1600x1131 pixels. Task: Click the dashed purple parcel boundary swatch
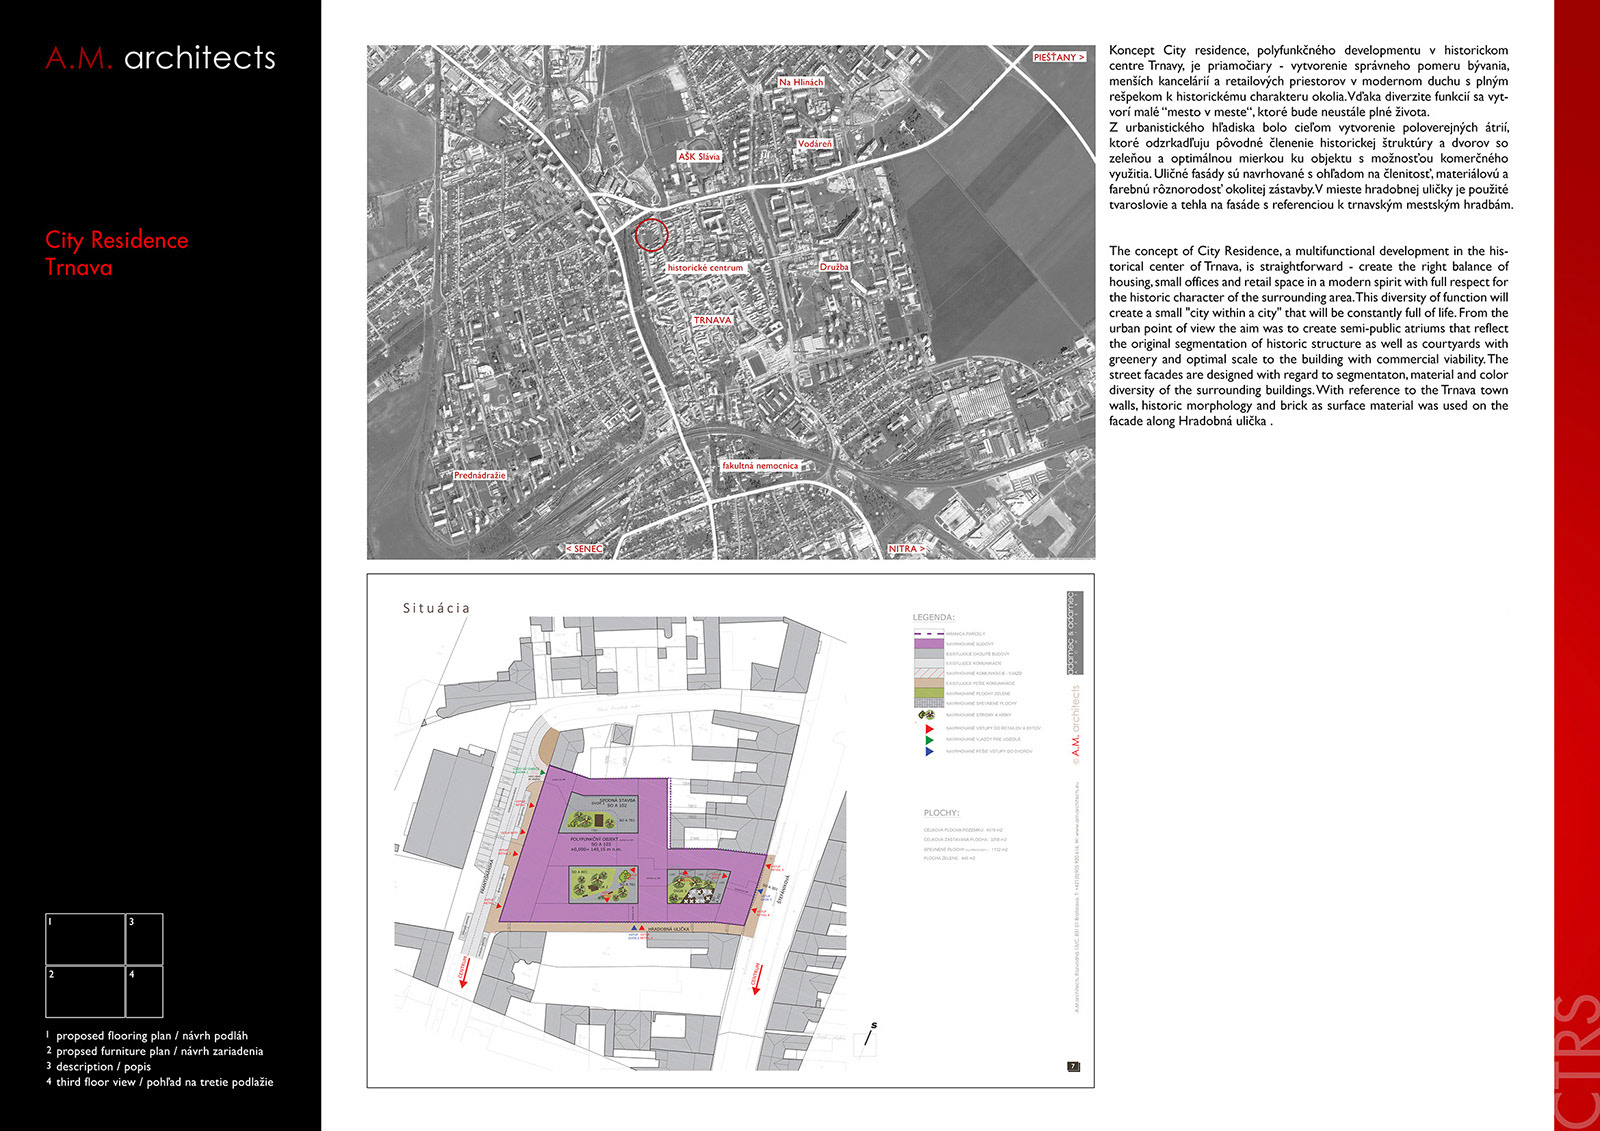point(929,634)
